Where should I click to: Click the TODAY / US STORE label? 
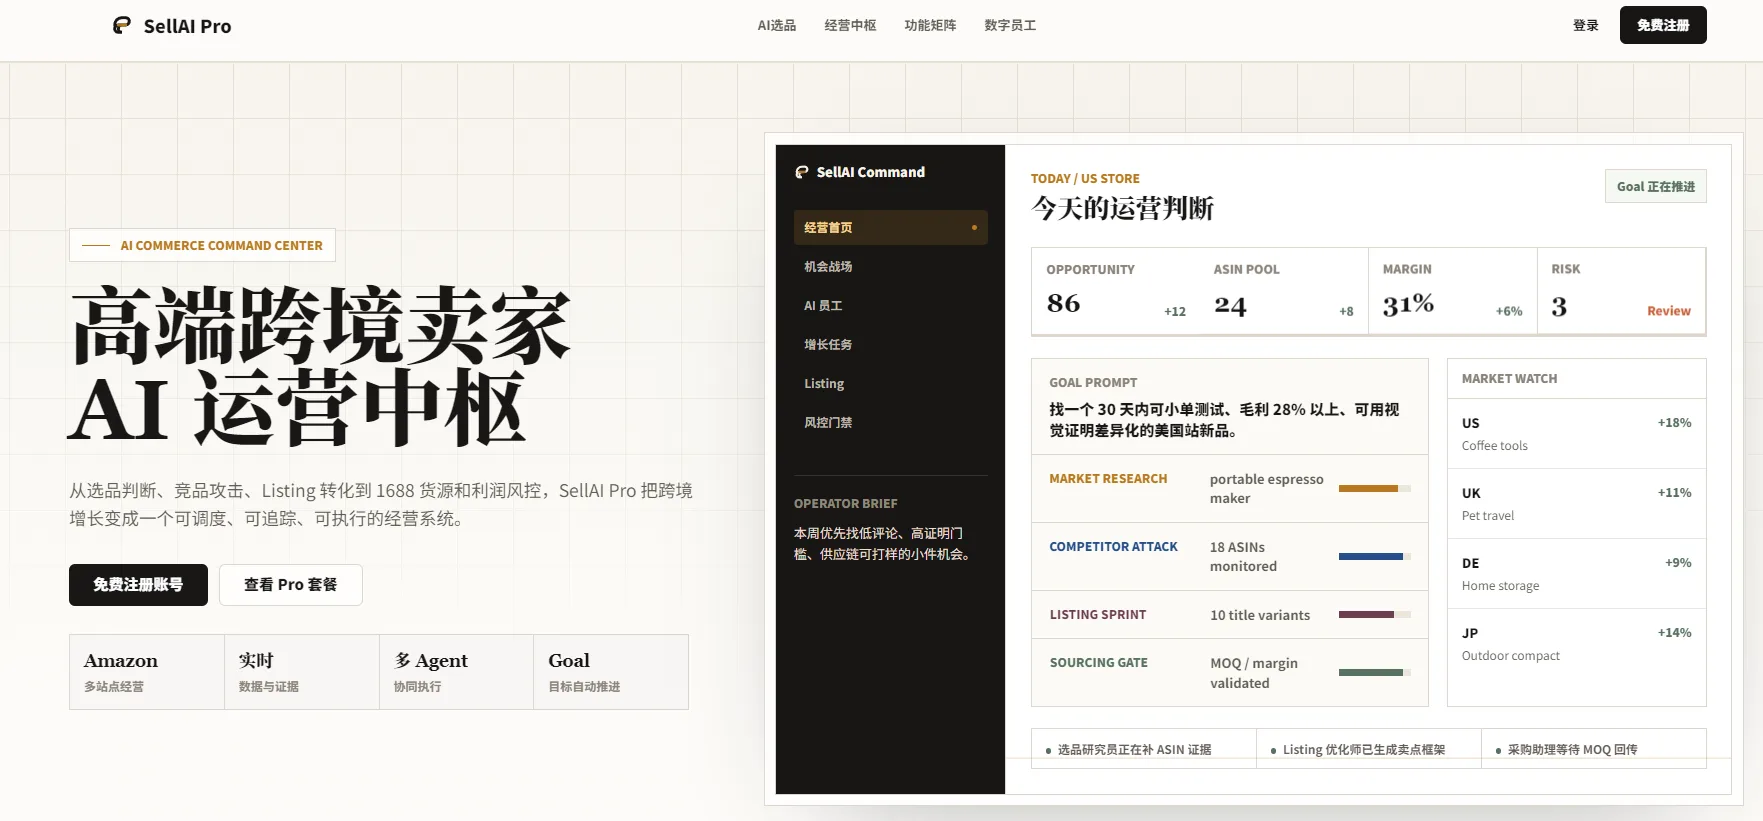click(1085, 179)
